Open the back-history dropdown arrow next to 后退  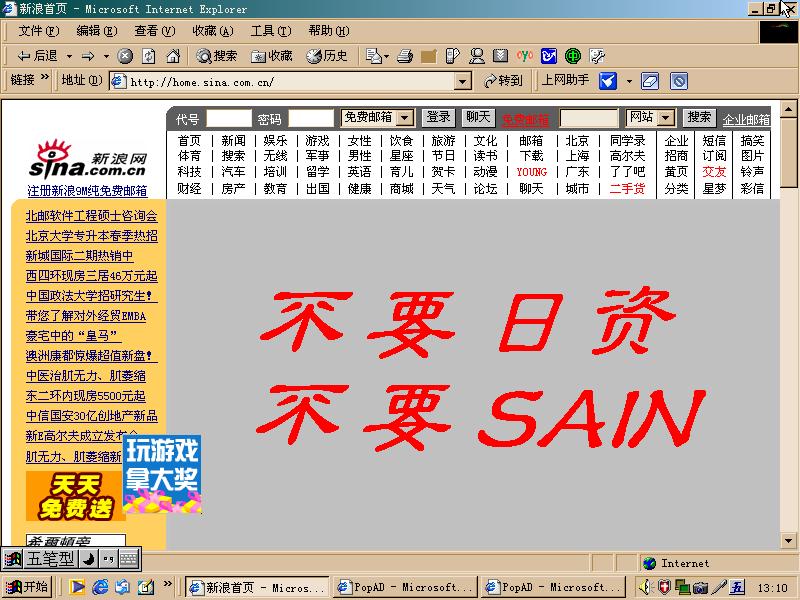click(69, 56)
